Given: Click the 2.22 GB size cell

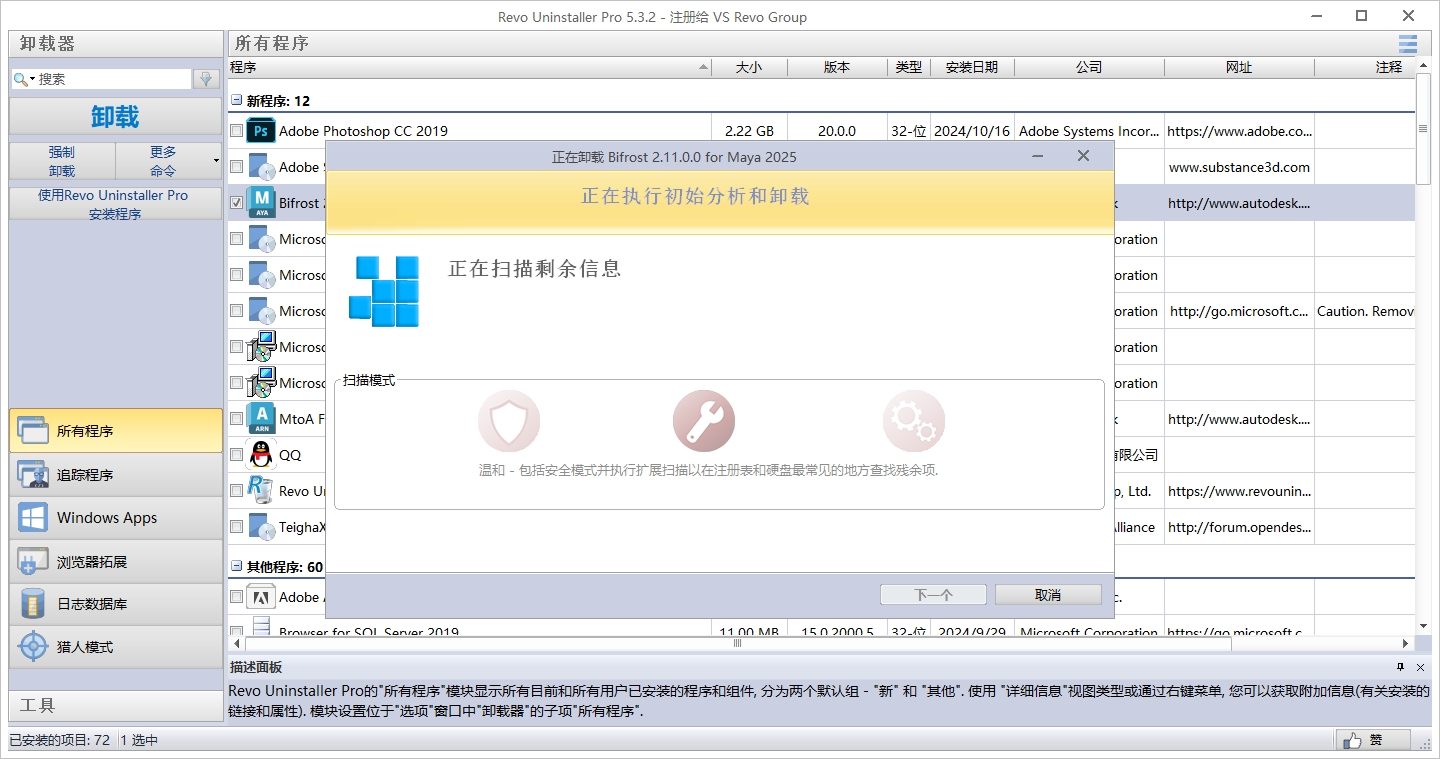Looking at the screenshot, I should 749,131.
